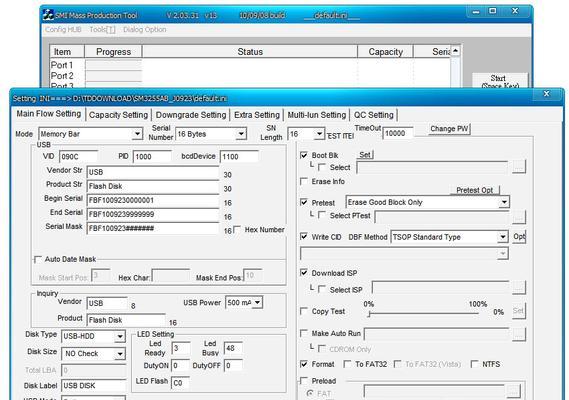This screenshot has height=400, width=569.
Task: Click the Set button beside Copy Test
Action: [519, 311]
